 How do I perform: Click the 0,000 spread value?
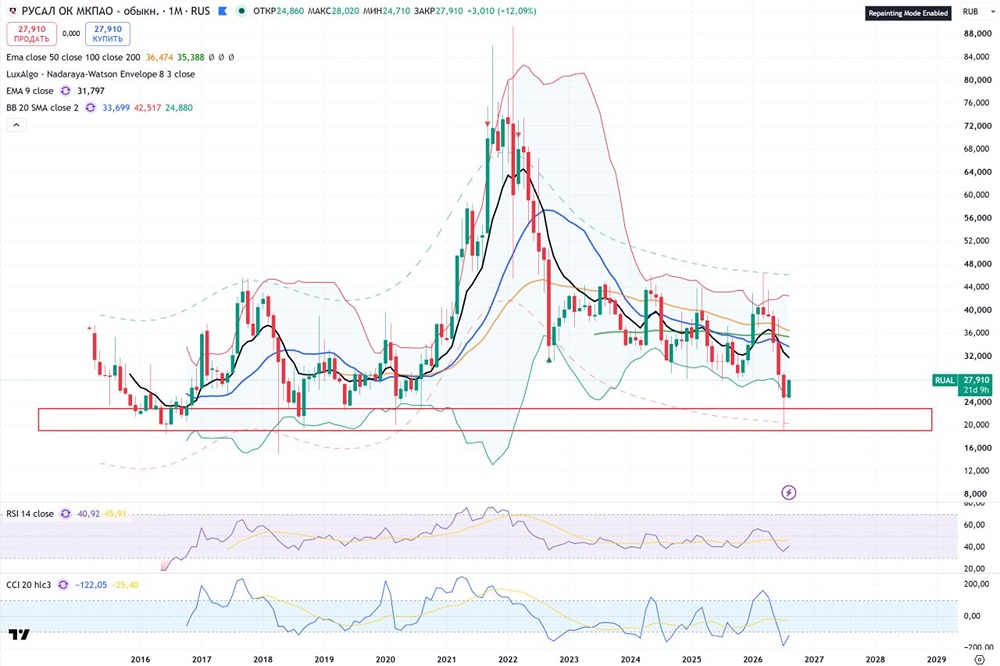coord(71,34)
